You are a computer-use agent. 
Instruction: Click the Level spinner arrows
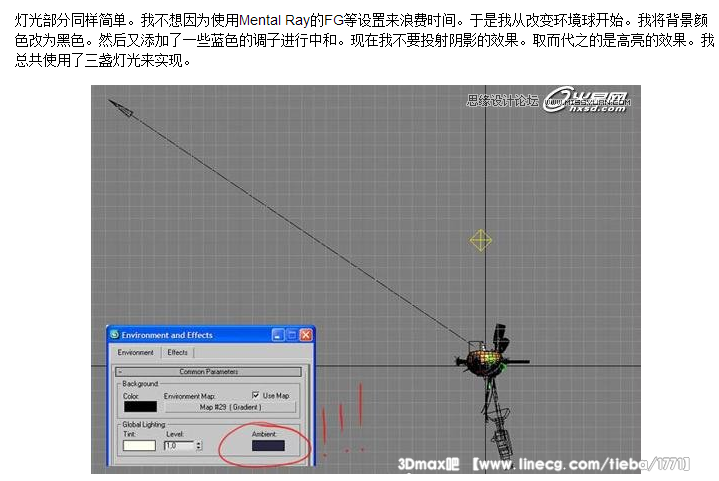(199, 446)
